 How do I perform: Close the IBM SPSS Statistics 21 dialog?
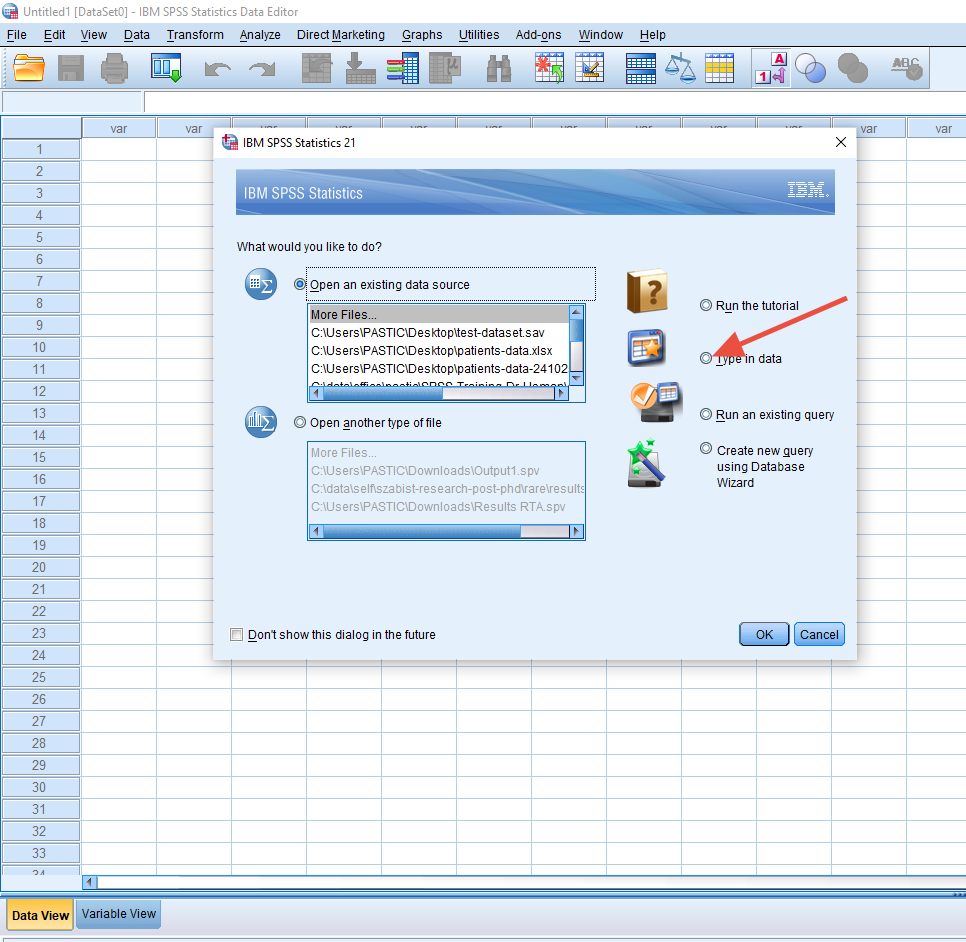[840, 142]
